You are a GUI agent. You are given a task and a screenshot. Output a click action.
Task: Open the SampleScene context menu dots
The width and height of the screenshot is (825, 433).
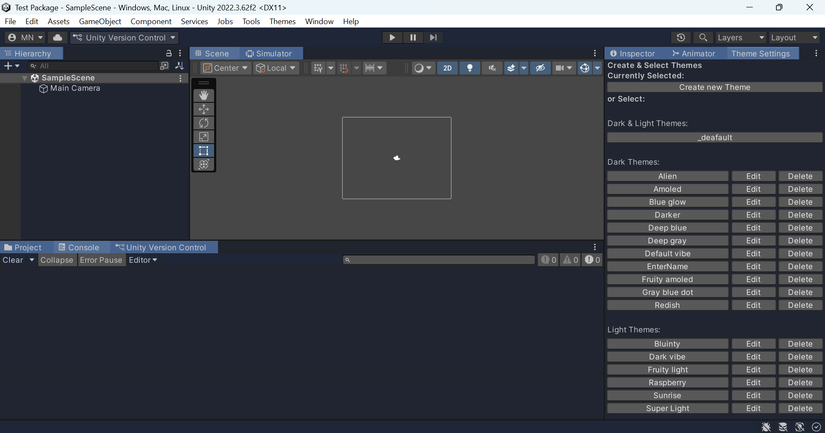coord(180,78)
